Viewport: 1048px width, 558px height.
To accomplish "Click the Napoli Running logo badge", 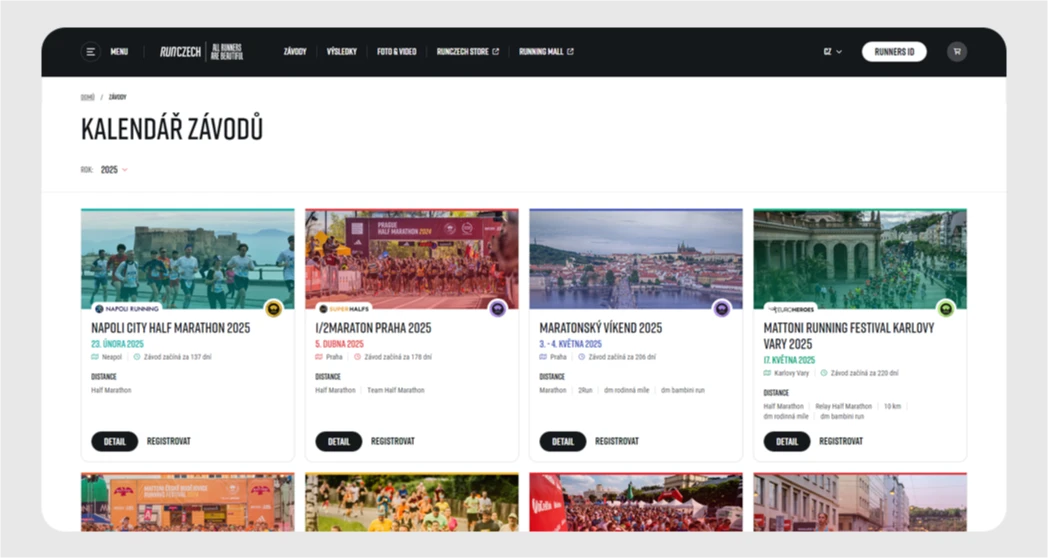I will 127,309.
